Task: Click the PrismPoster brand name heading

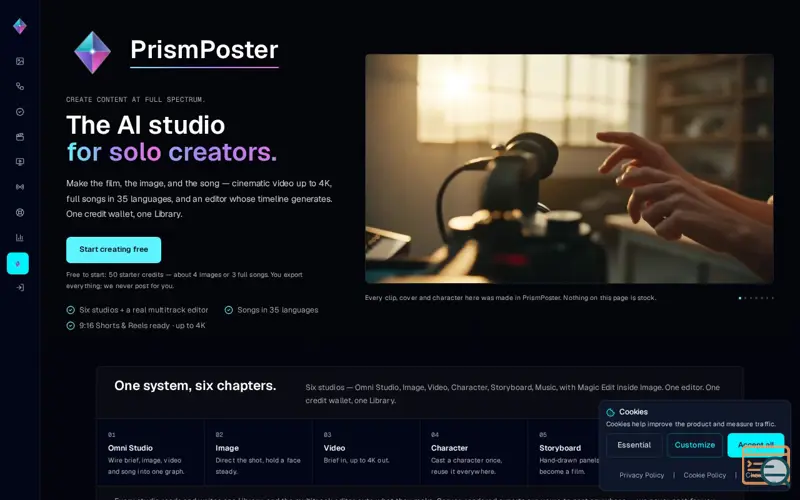Action: click(204, 50)
